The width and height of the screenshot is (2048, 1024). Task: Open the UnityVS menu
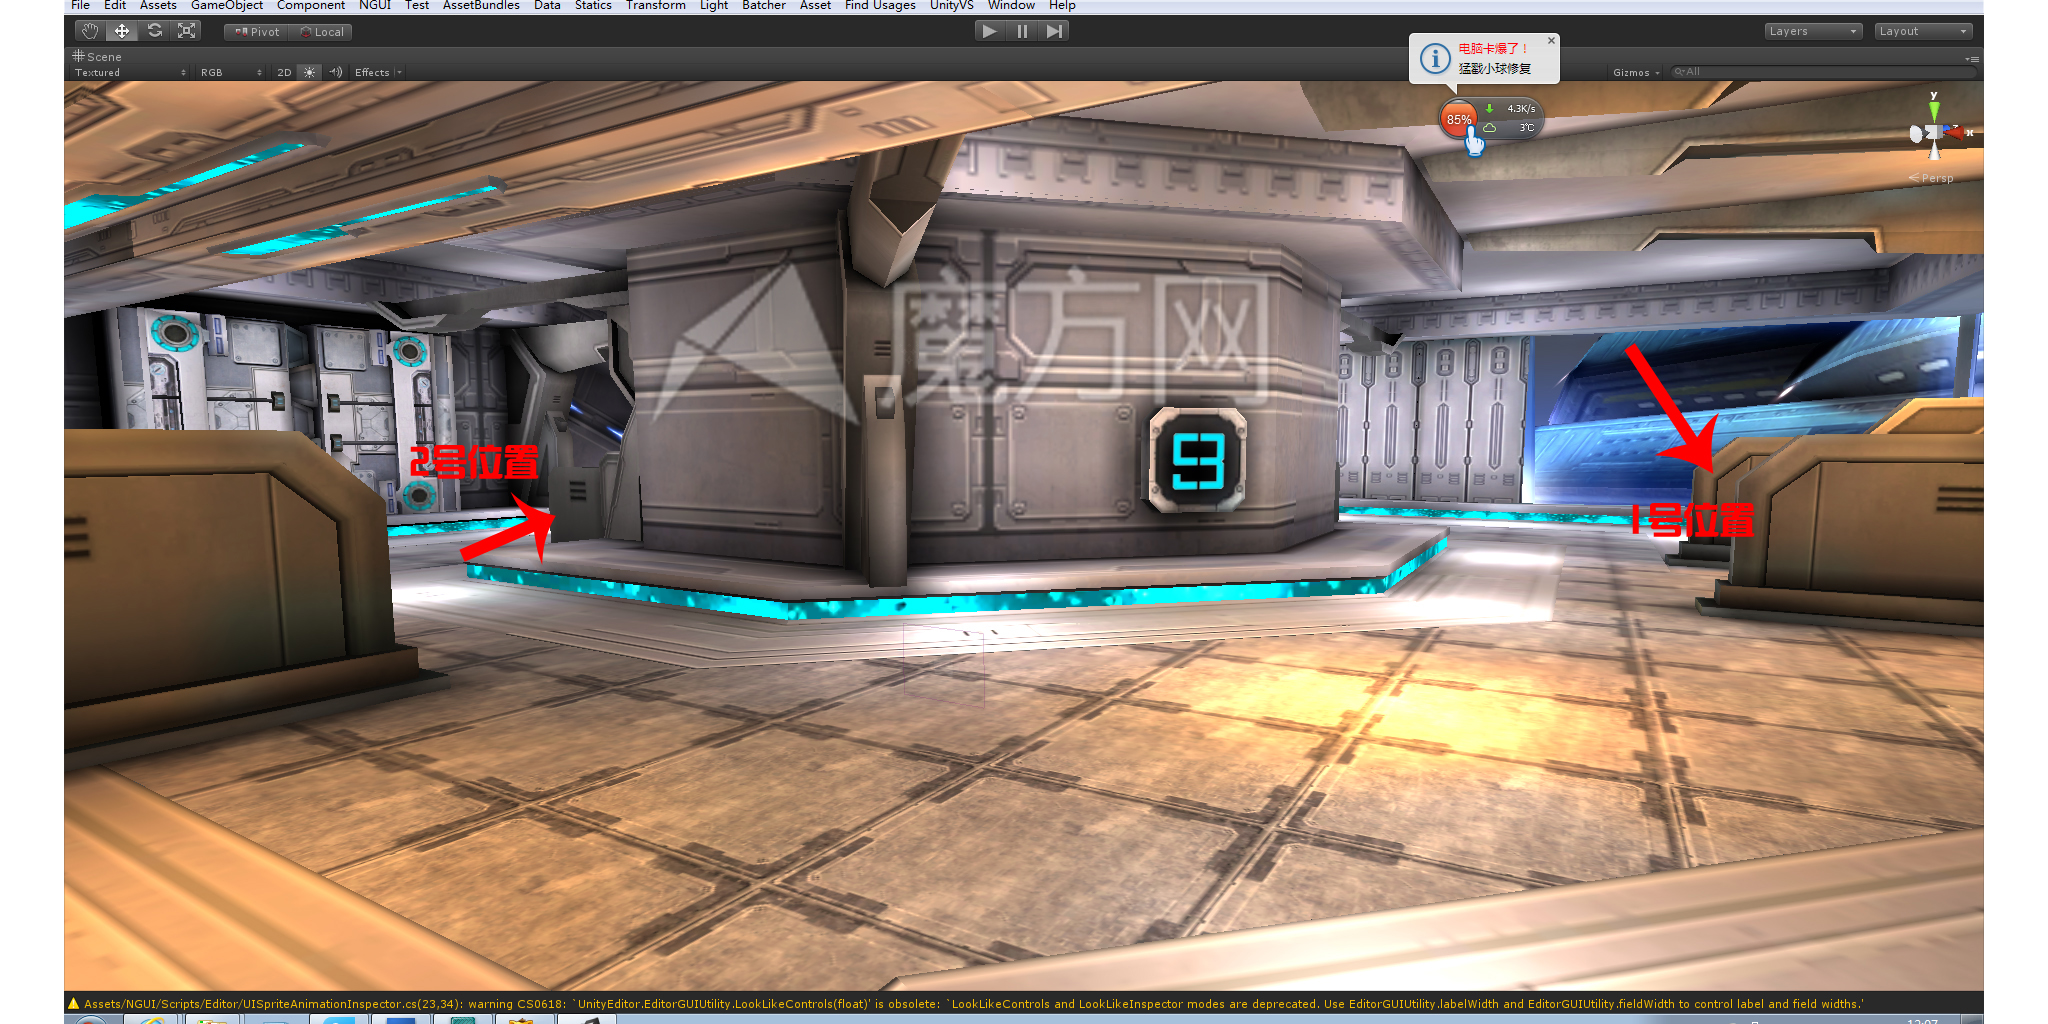click(951, 5)
